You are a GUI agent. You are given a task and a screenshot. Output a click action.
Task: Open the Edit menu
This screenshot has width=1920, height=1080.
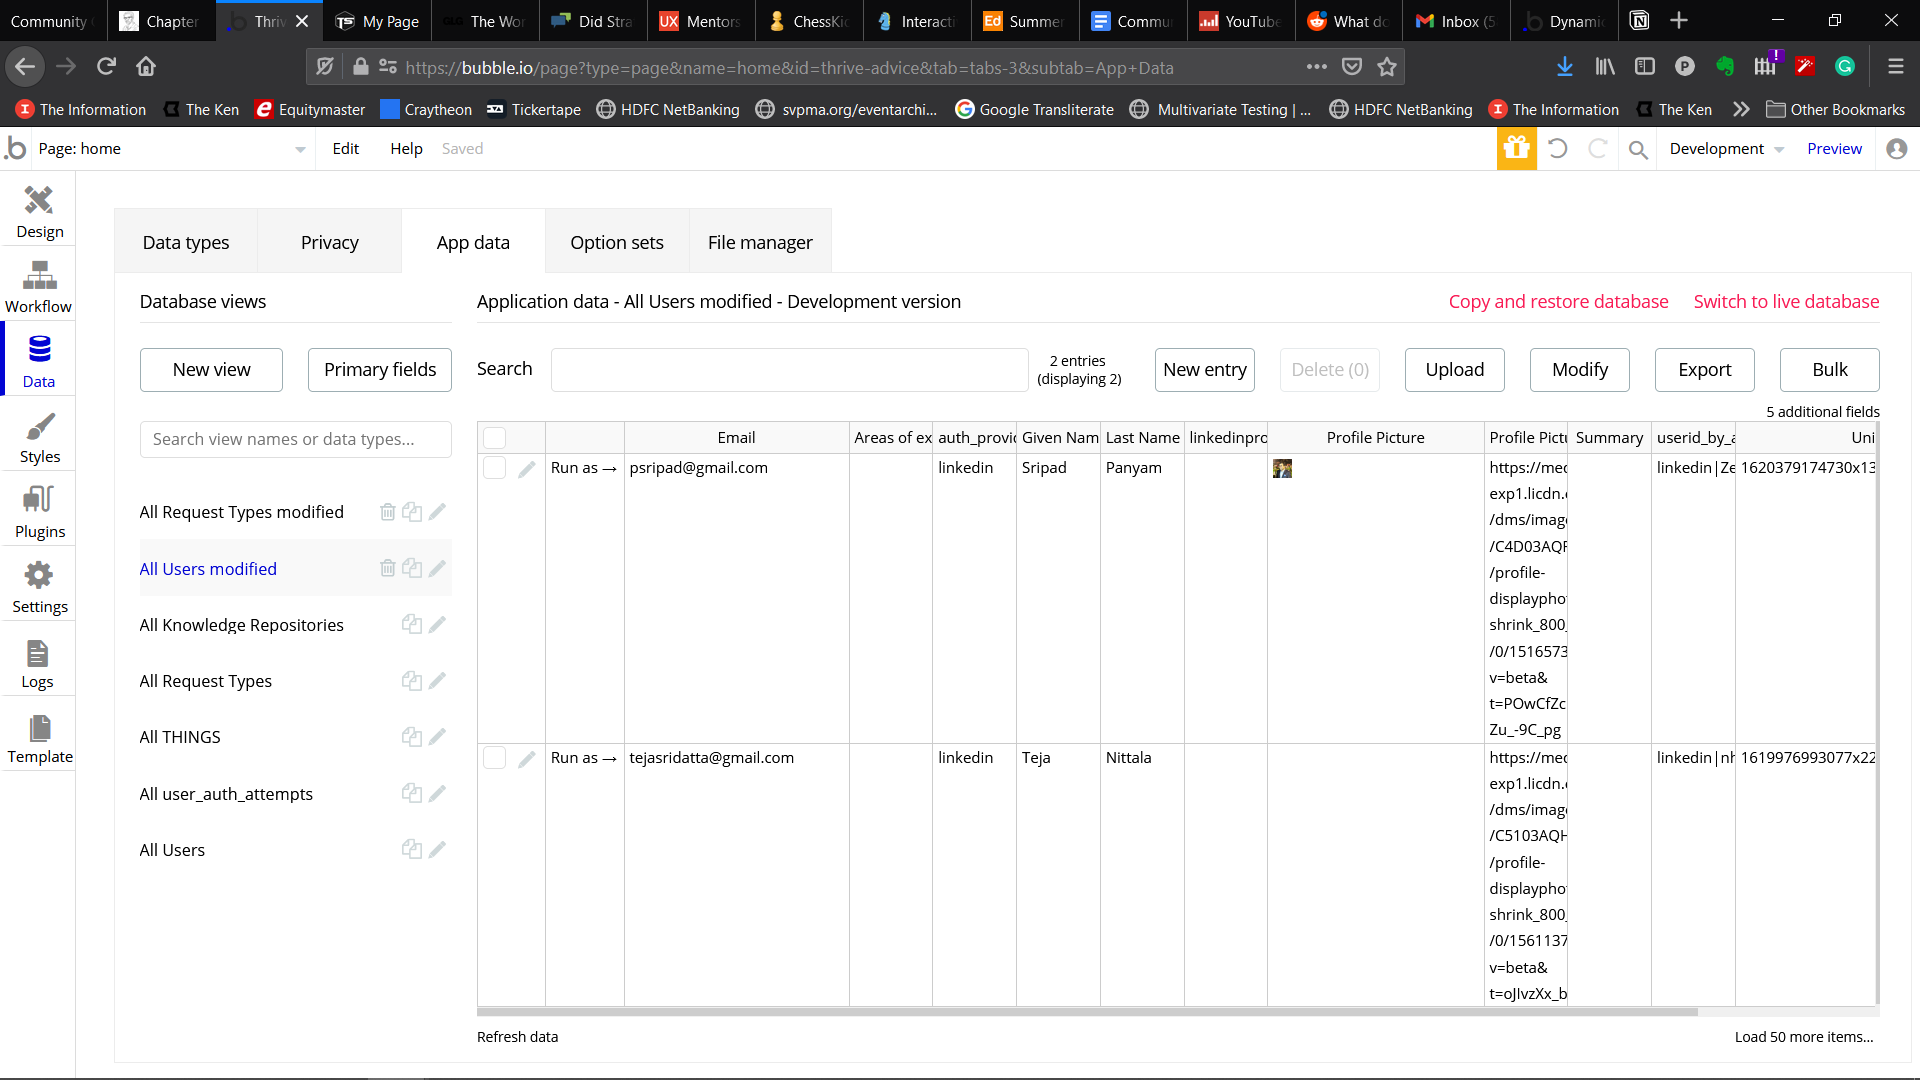pyautogui.click(x=345, y=149)
